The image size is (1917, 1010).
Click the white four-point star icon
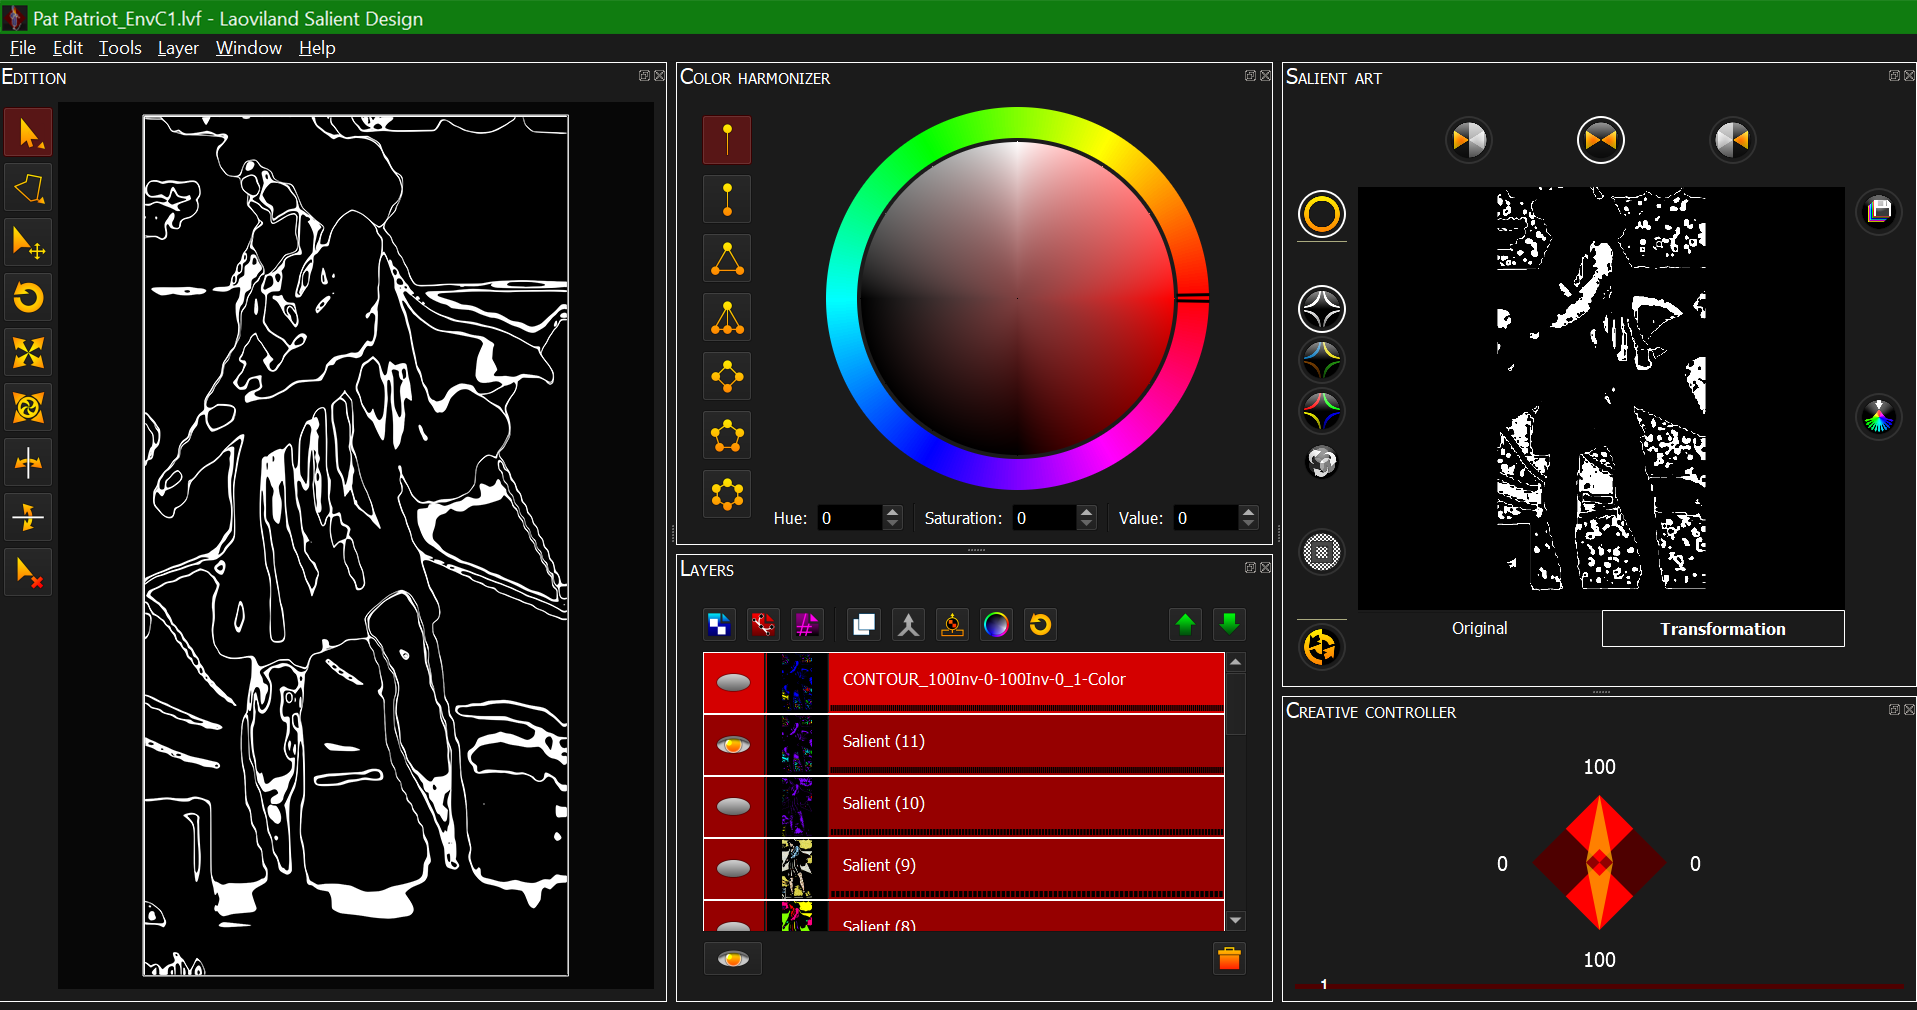1321,309
